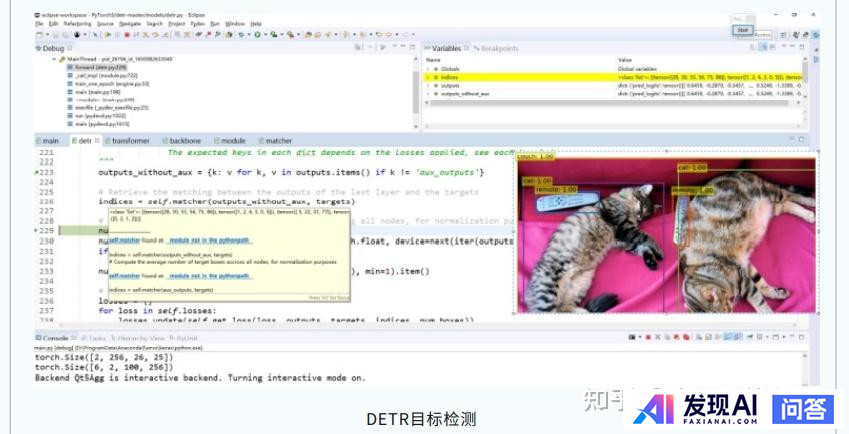Maximize the editor area
This screenshot has height=434, width=849.
coord(802,140)
